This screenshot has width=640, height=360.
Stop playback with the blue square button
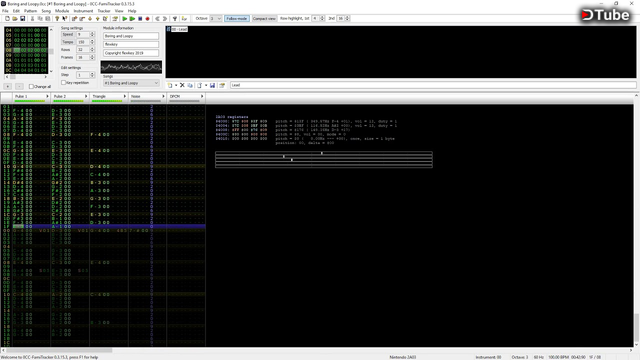pyautogui.click(x=140, y=19)
